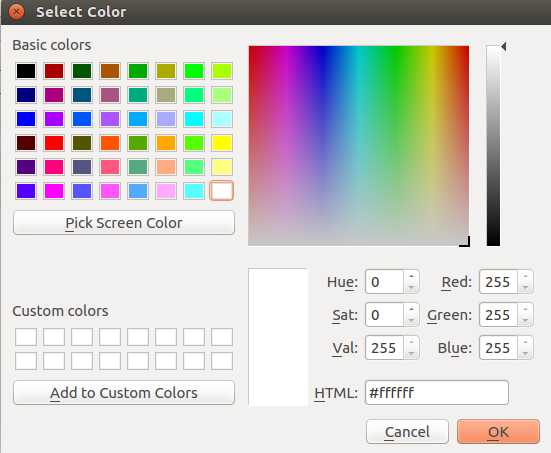Click the Green number input field
Screen dimensions: 551x453
[498, 315]
